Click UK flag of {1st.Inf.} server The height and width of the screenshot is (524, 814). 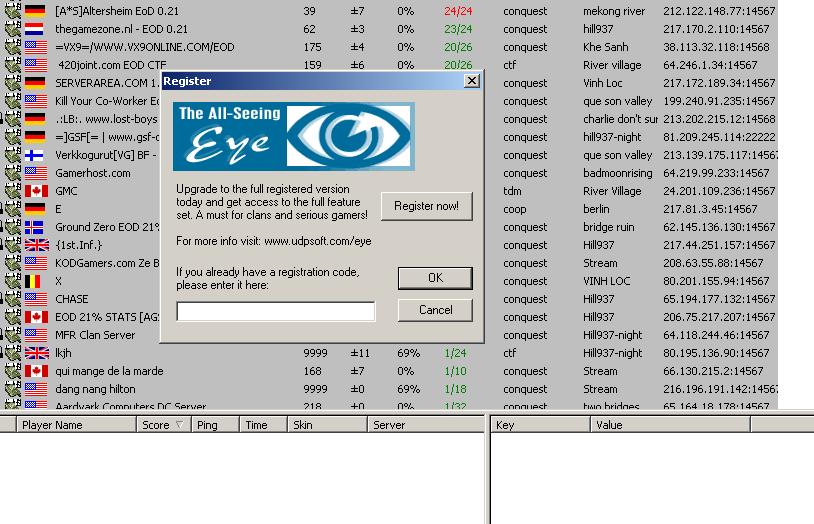click(35, 245)
